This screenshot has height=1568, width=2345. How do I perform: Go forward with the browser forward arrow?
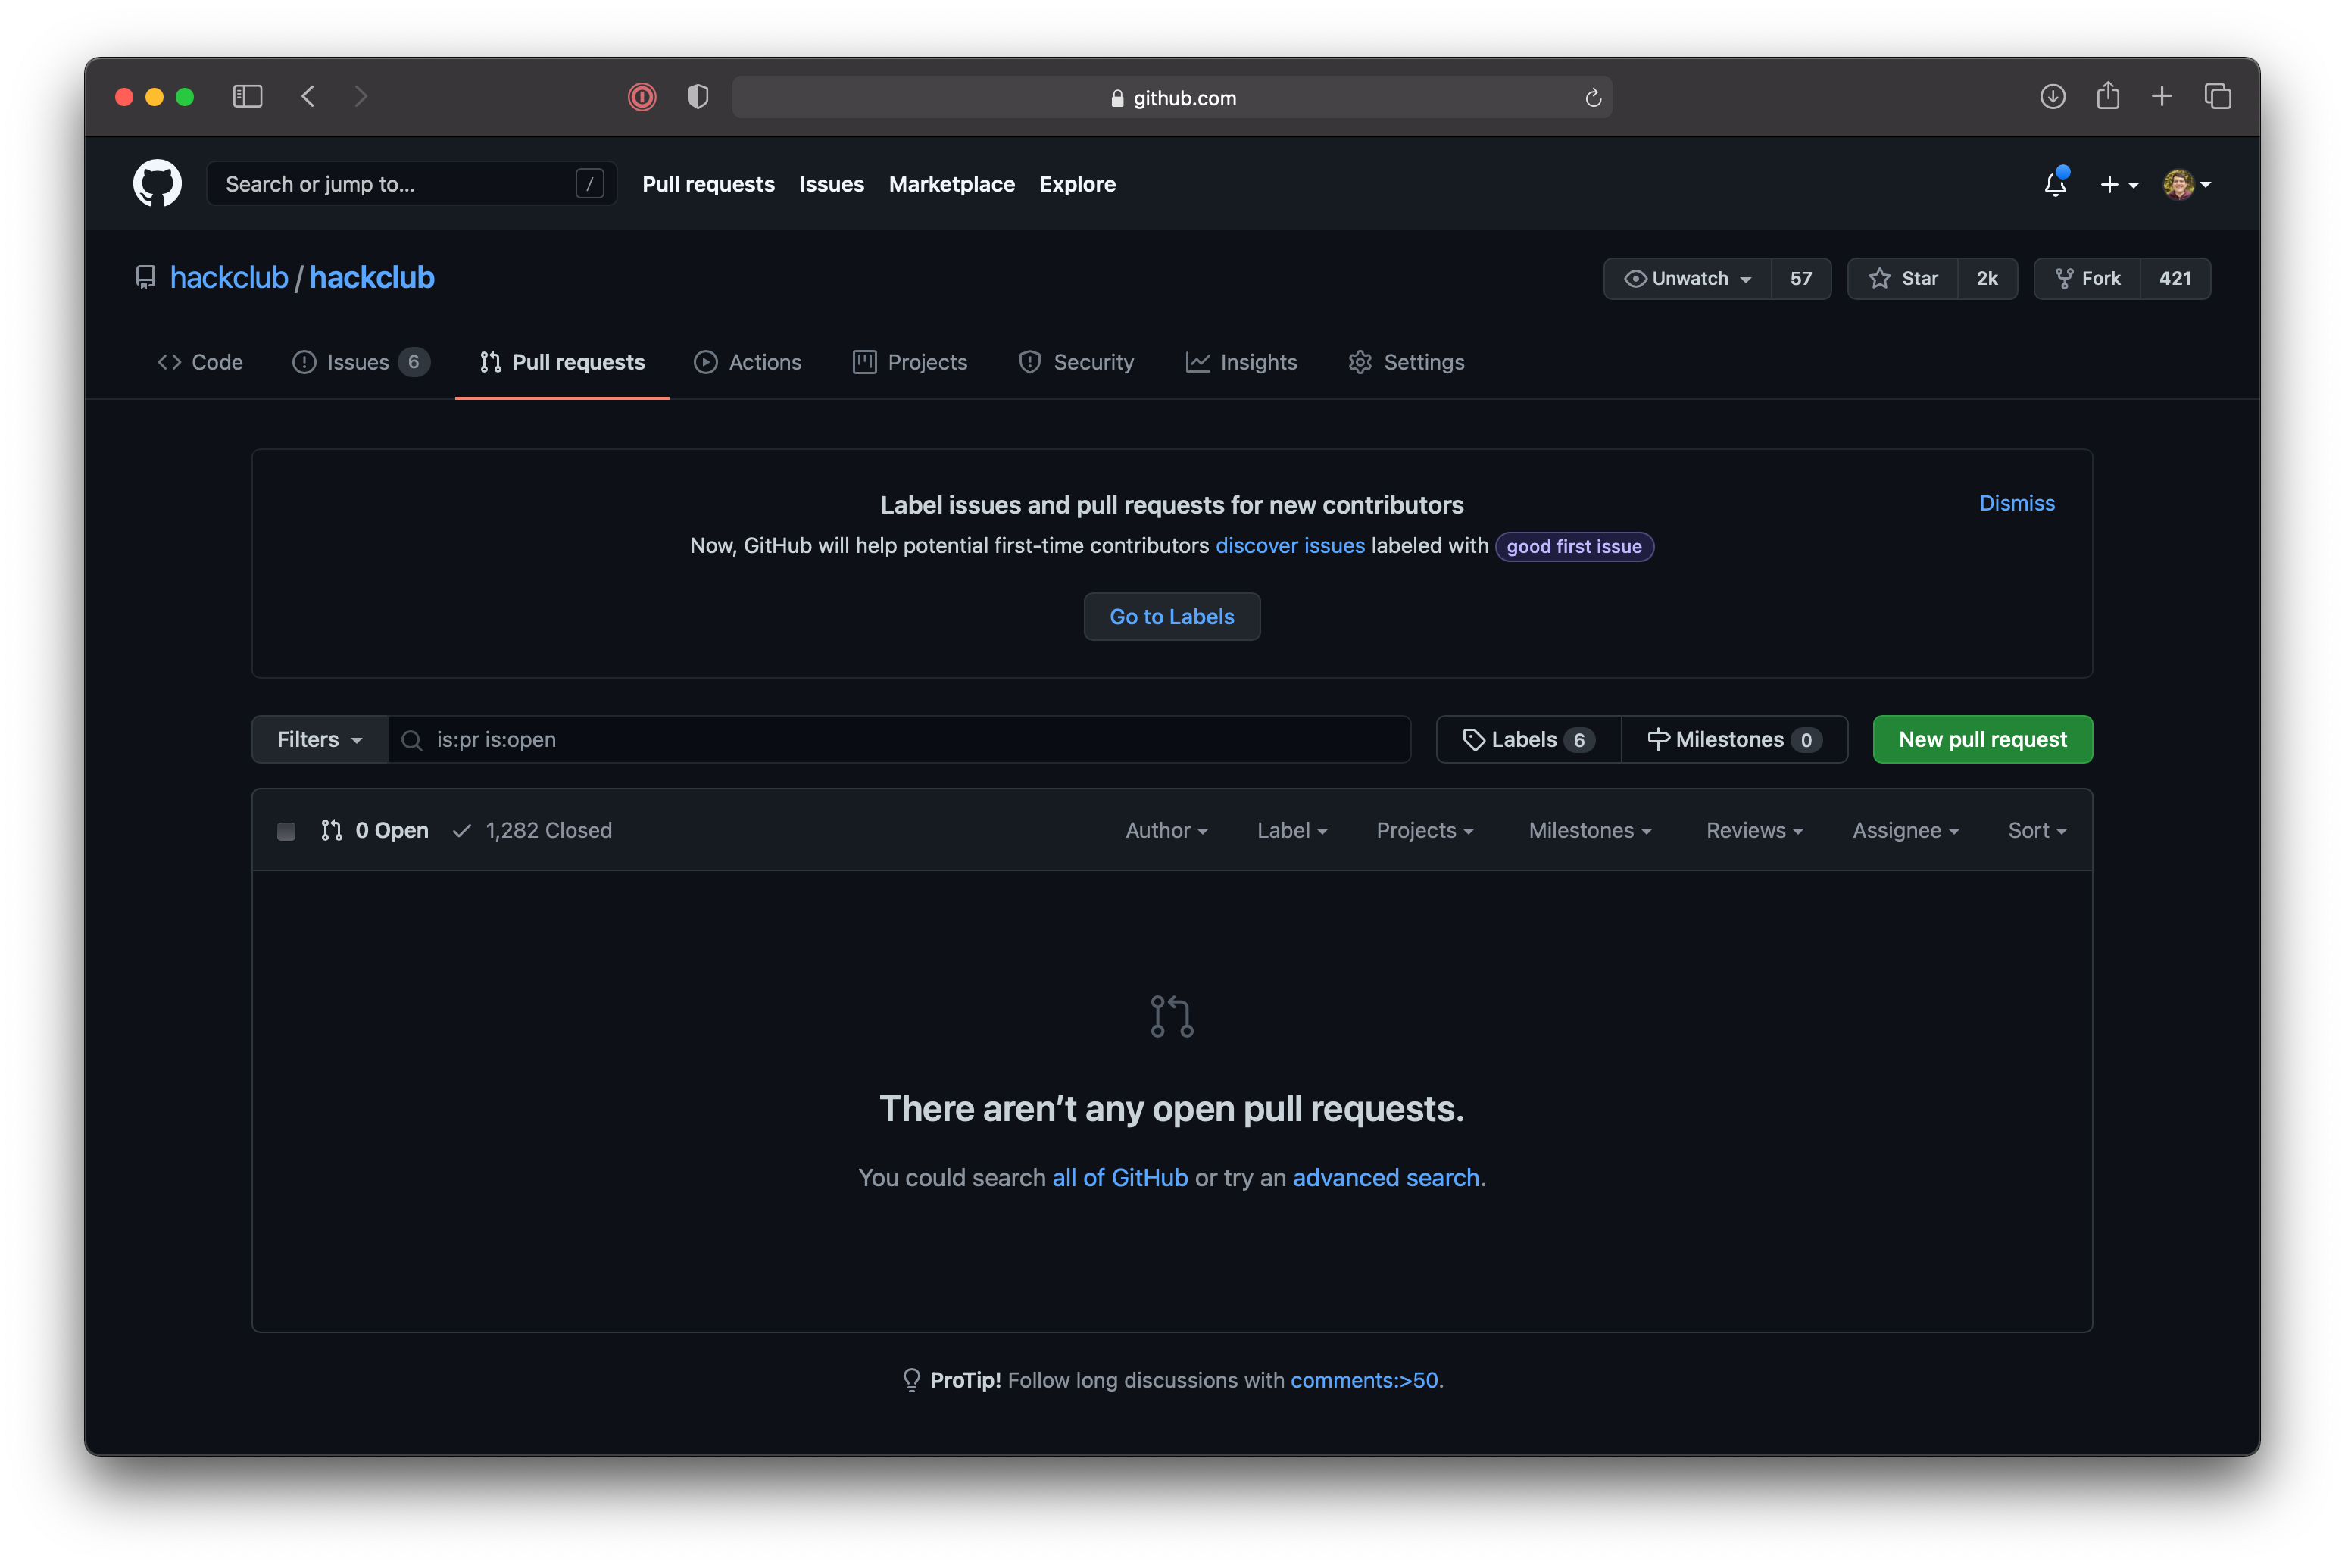(361, 97)
